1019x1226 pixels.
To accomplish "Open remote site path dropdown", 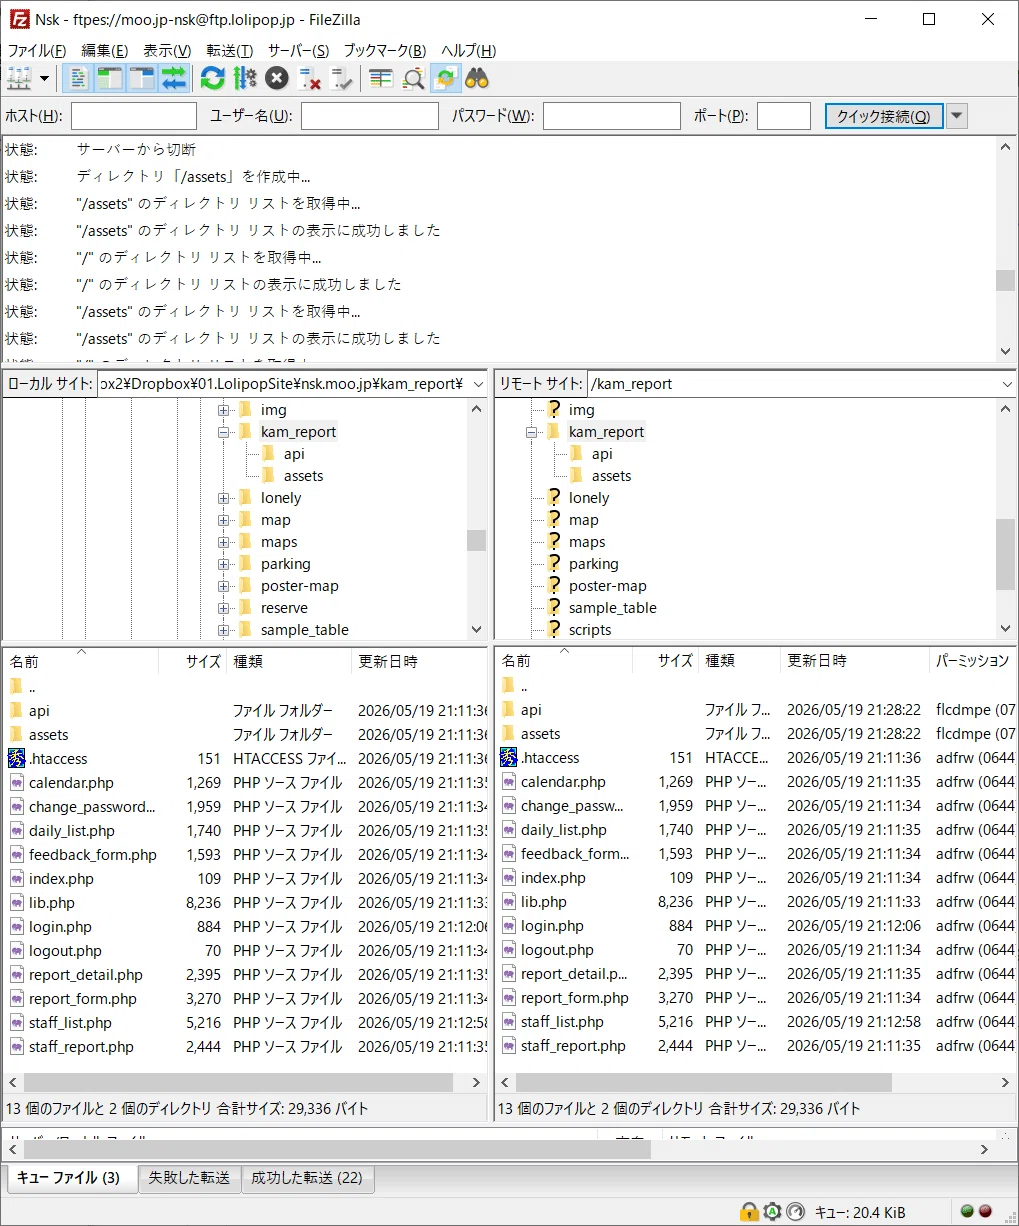I will pos(1005,384).
